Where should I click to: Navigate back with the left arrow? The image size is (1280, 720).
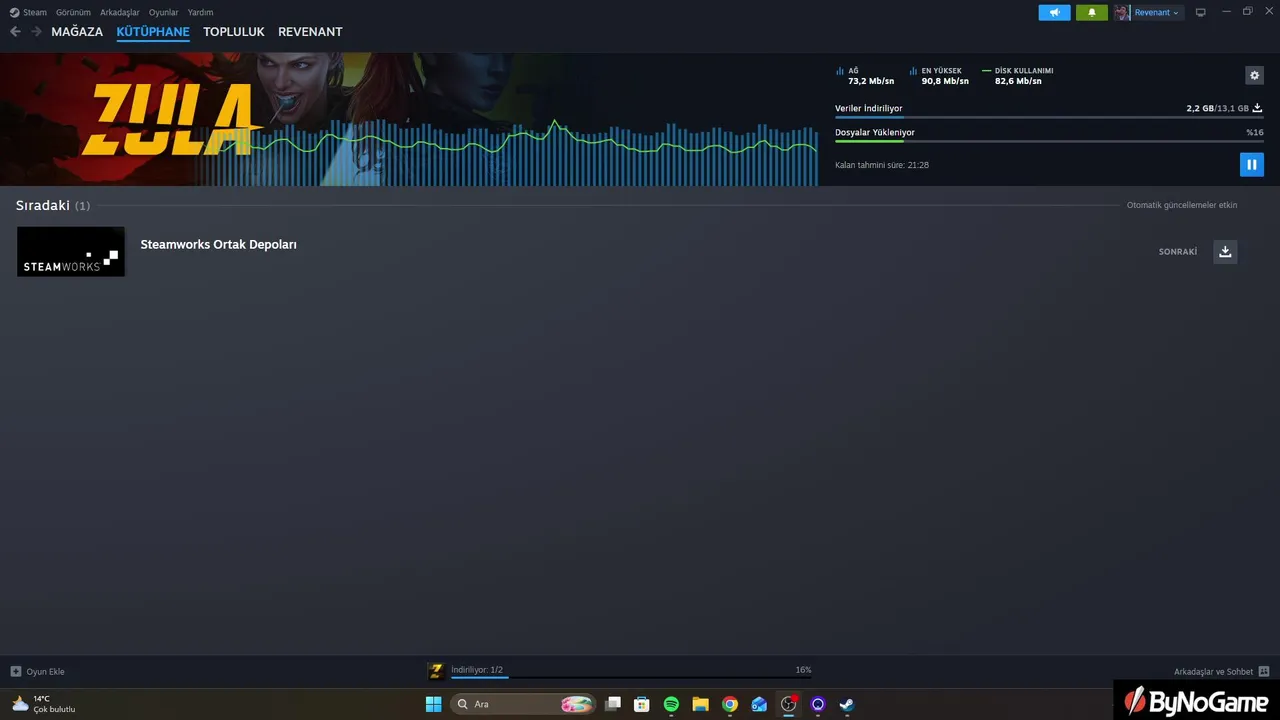[x=15, y=32]
